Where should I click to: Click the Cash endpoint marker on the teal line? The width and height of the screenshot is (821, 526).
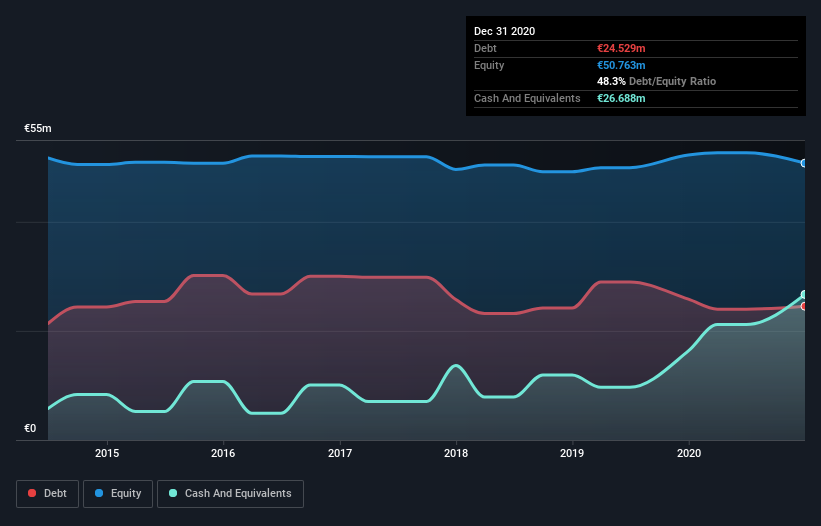tap(804, 295)
